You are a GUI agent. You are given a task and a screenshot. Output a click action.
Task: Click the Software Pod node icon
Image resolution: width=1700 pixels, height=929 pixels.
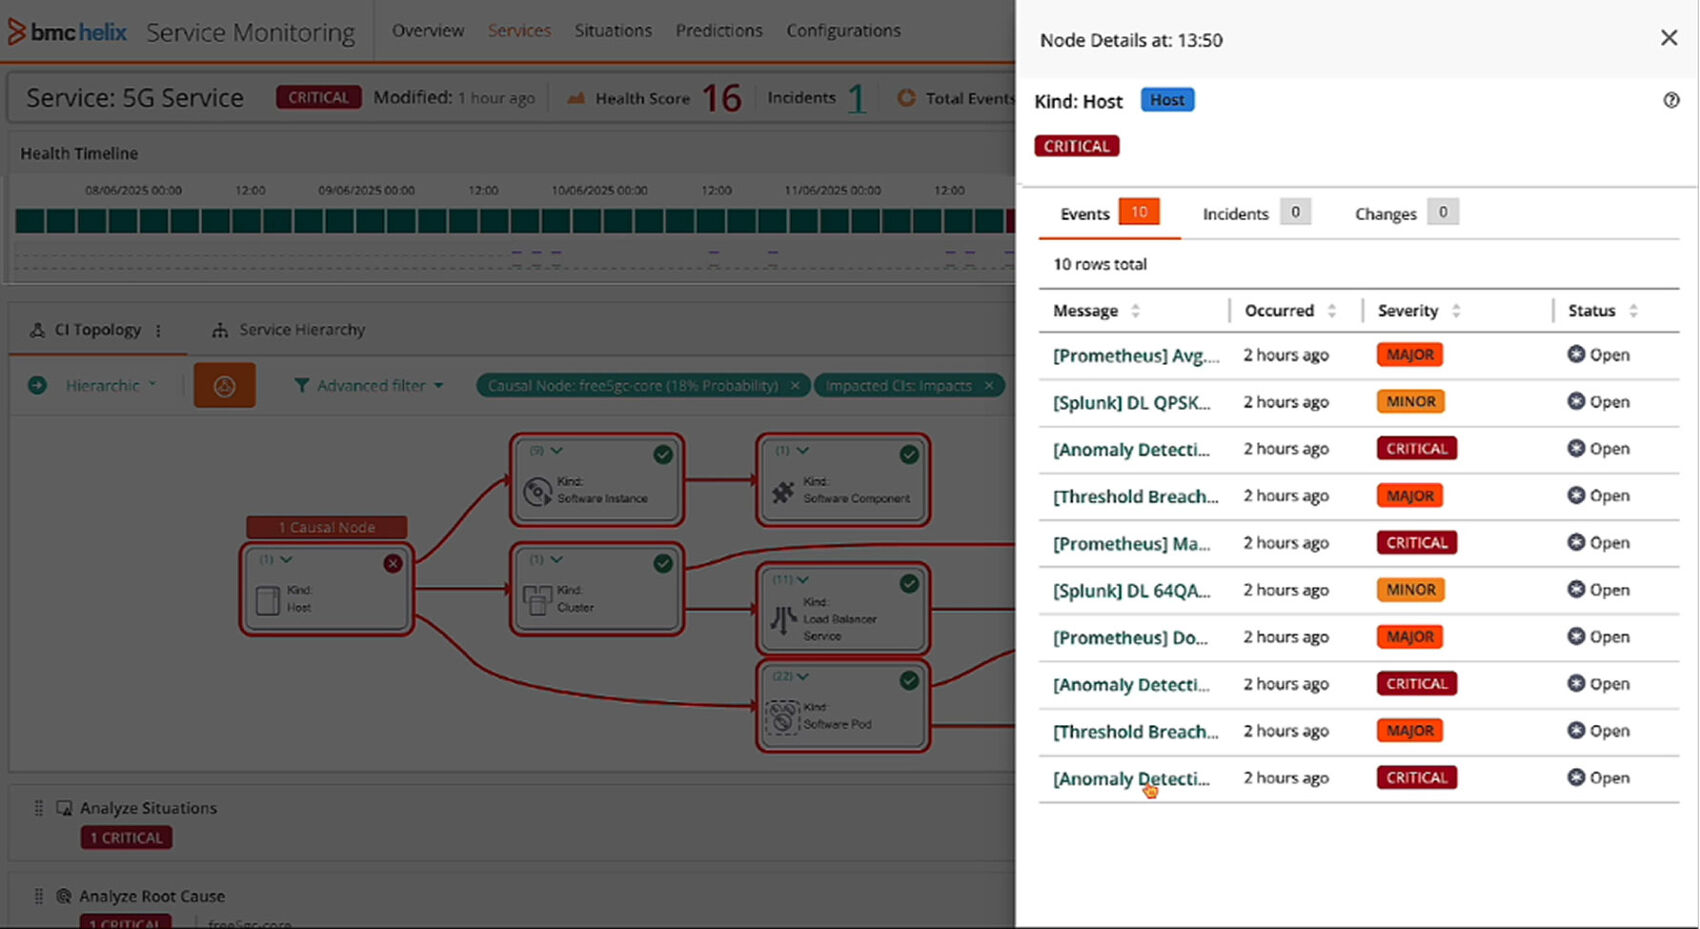pyautogui.click(x=782, y=716)
